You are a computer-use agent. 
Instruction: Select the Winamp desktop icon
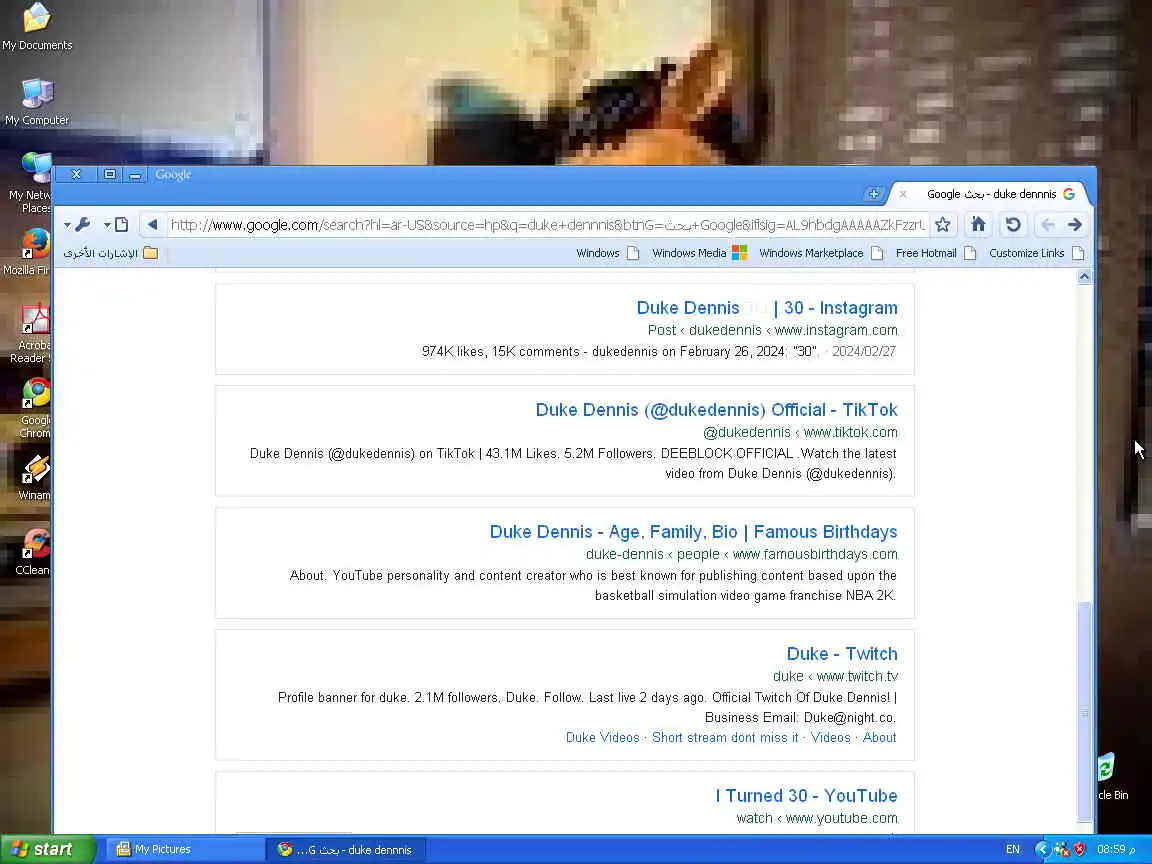point(34,478)
